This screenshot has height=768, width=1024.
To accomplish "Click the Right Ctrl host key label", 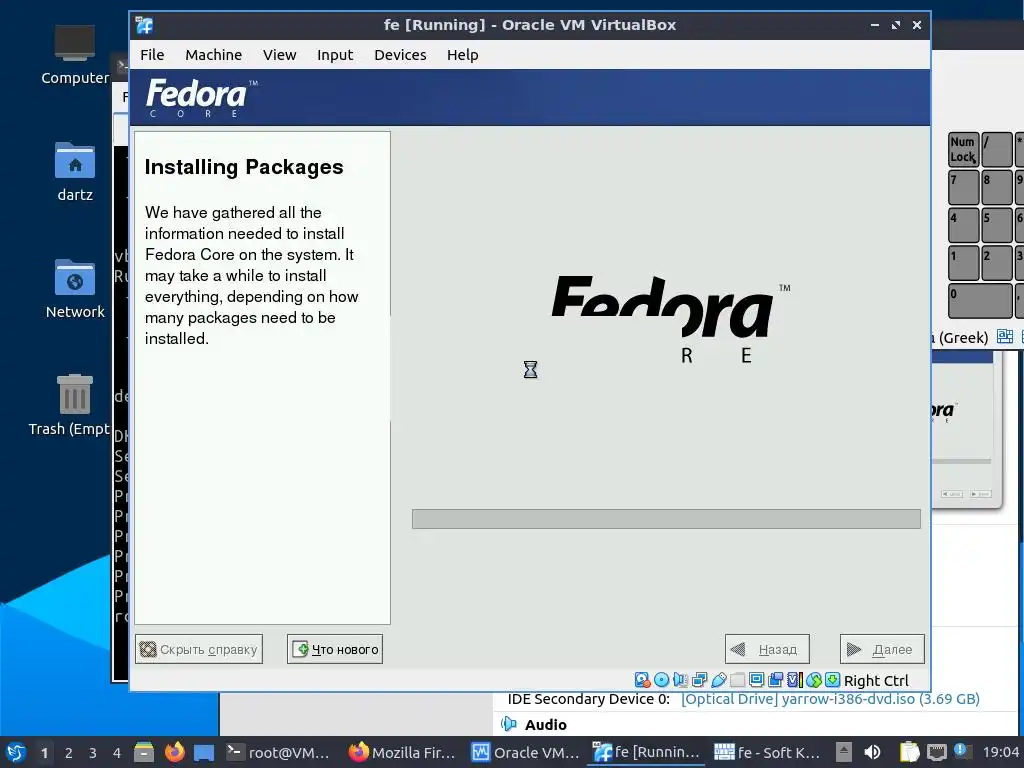I will pos(876,680).
